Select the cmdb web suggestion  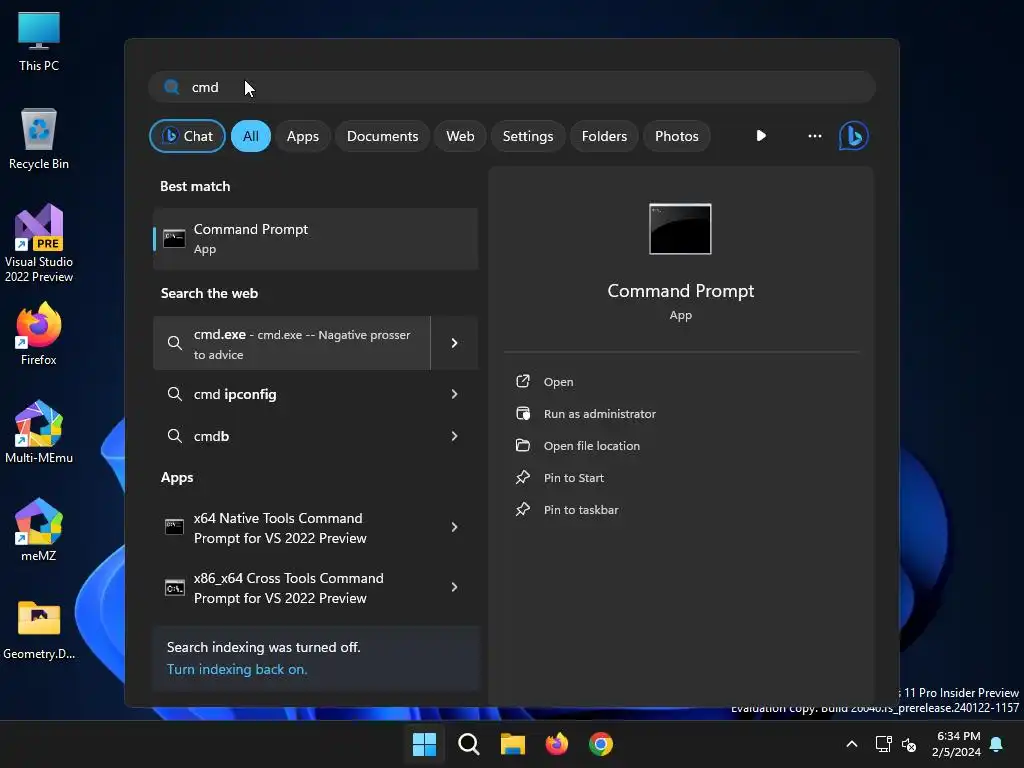pyautogui.click(x=292, y=436)
